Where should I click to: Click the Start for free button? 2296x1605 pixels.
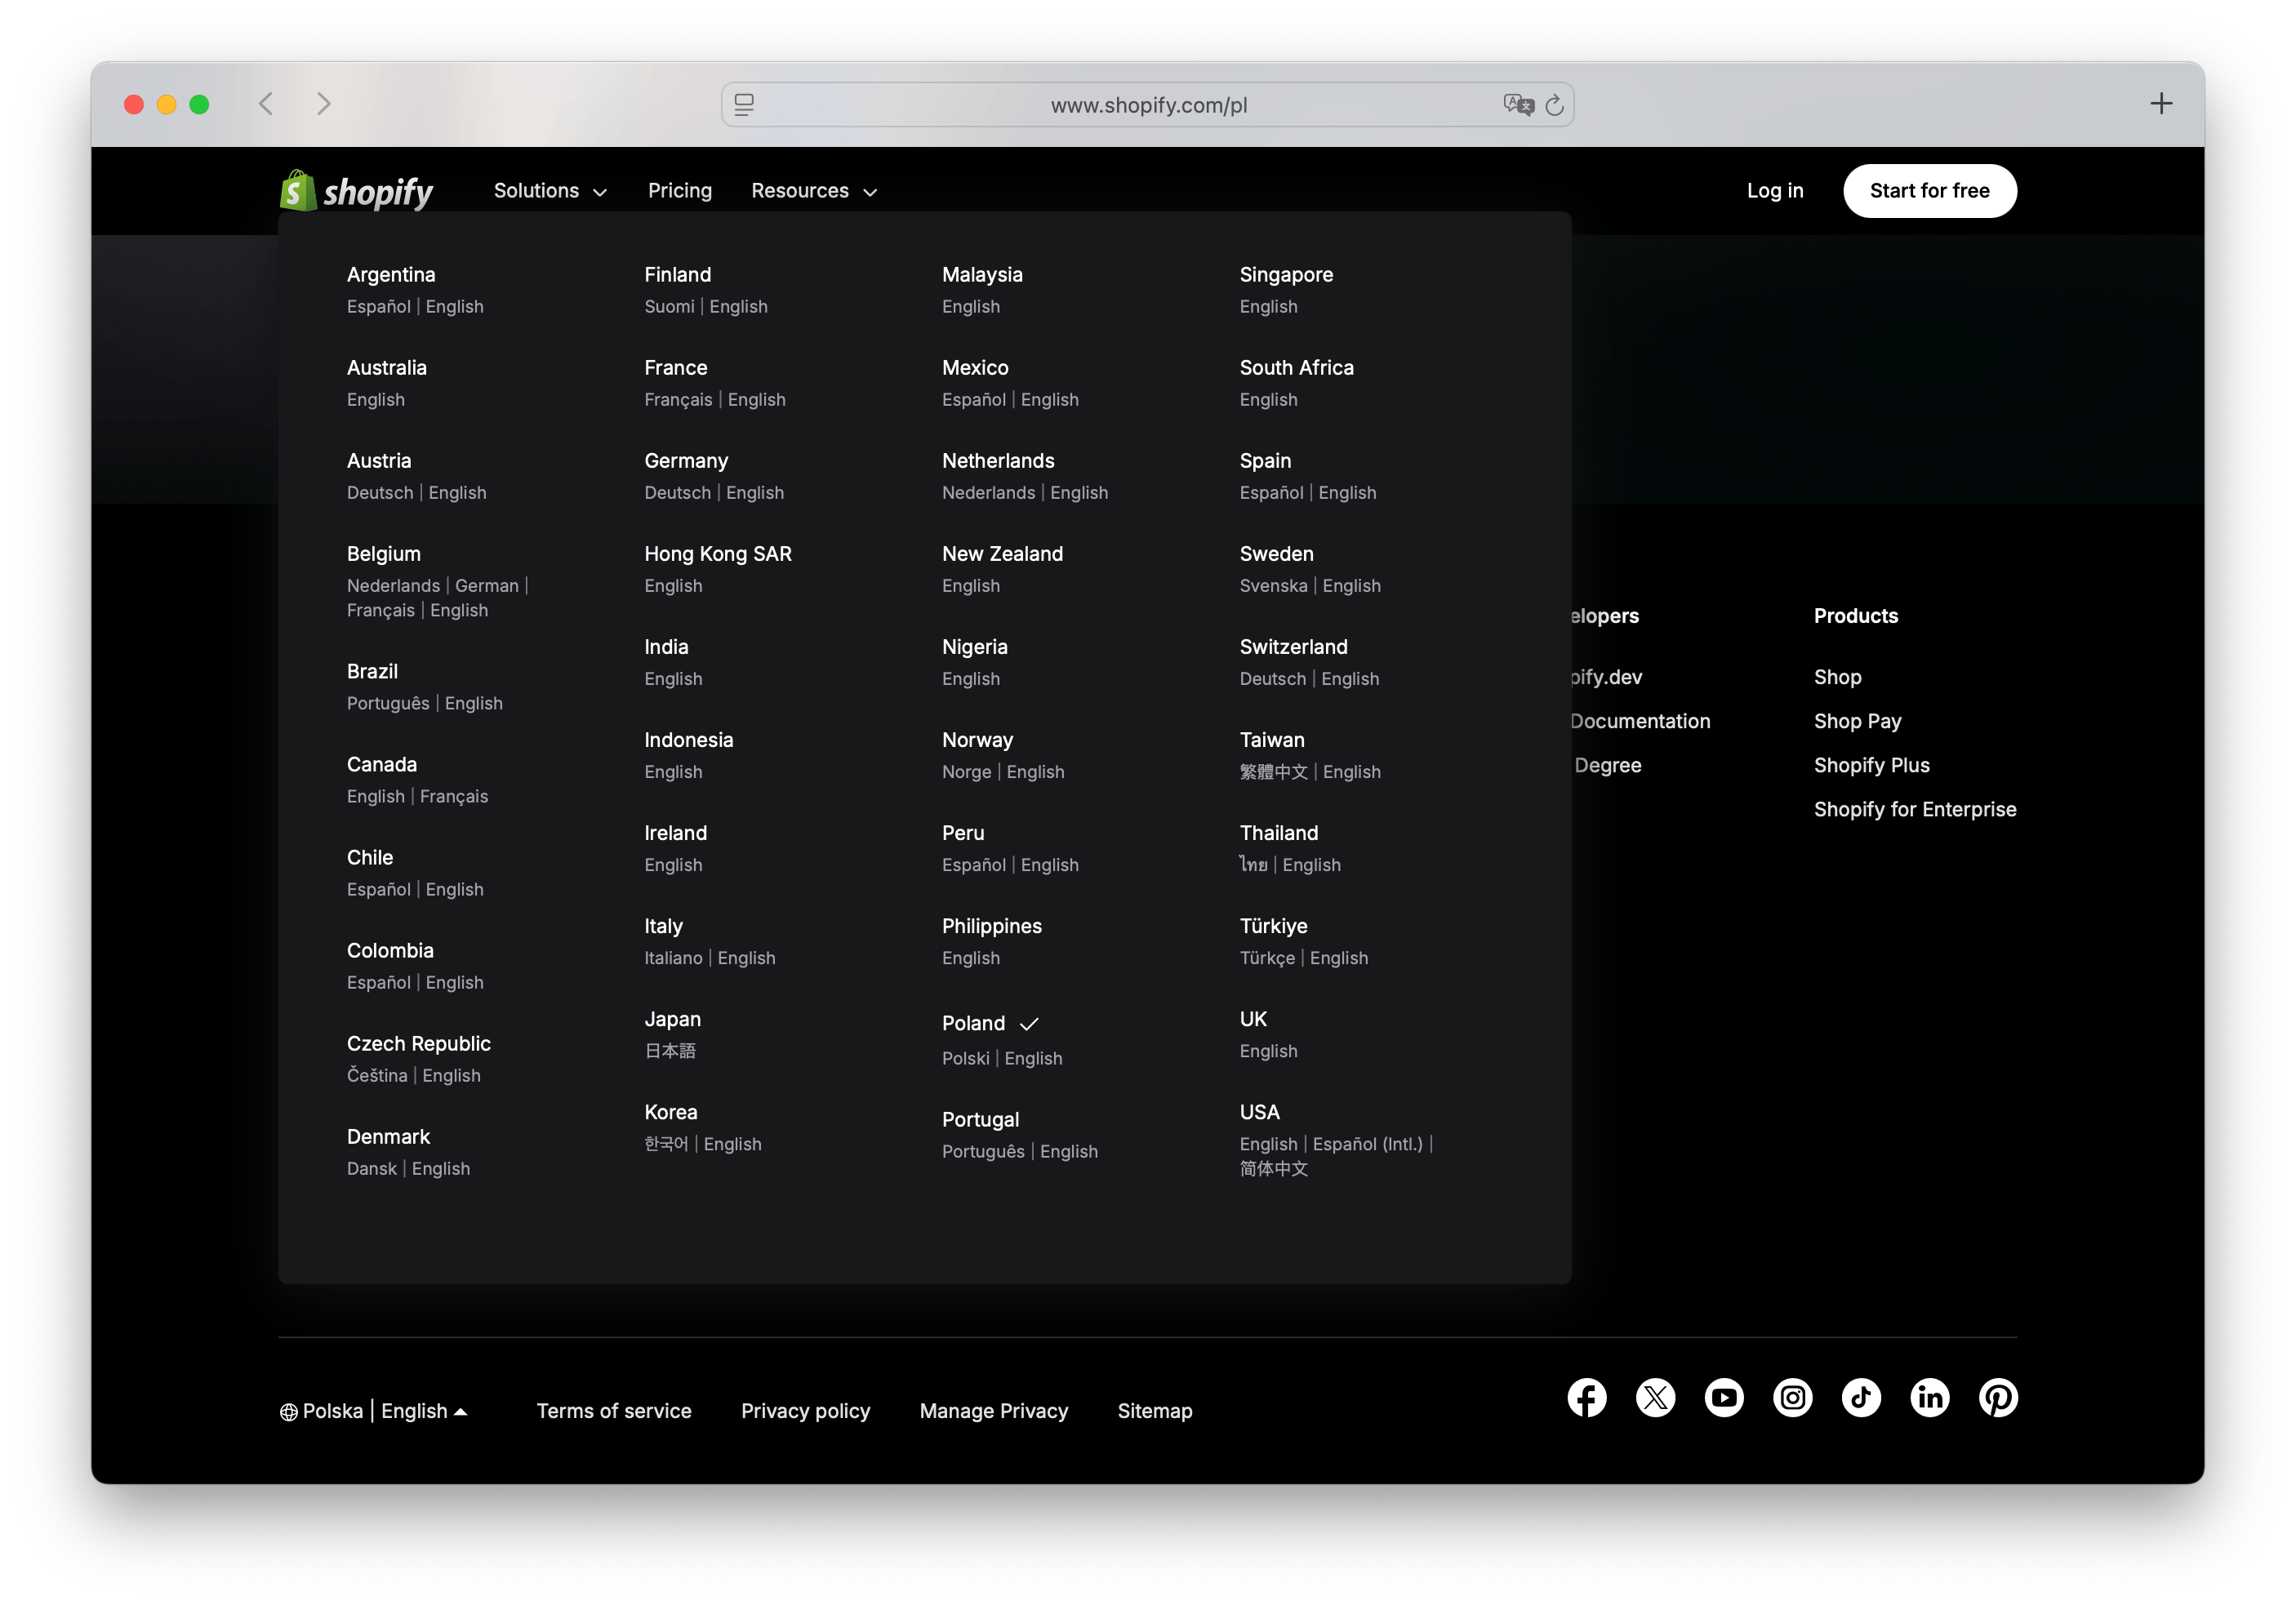click(1929, 191)
